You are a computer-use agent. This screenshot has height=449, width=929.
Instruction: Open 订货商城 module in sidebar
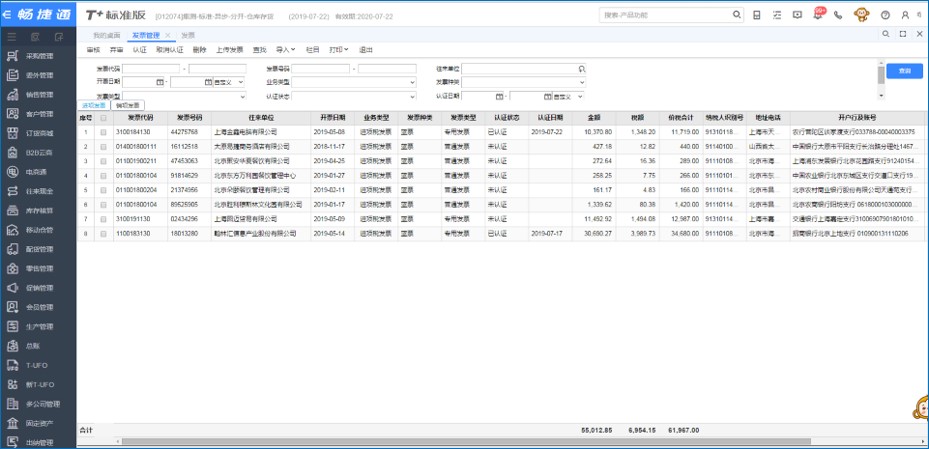pos(39,133)
